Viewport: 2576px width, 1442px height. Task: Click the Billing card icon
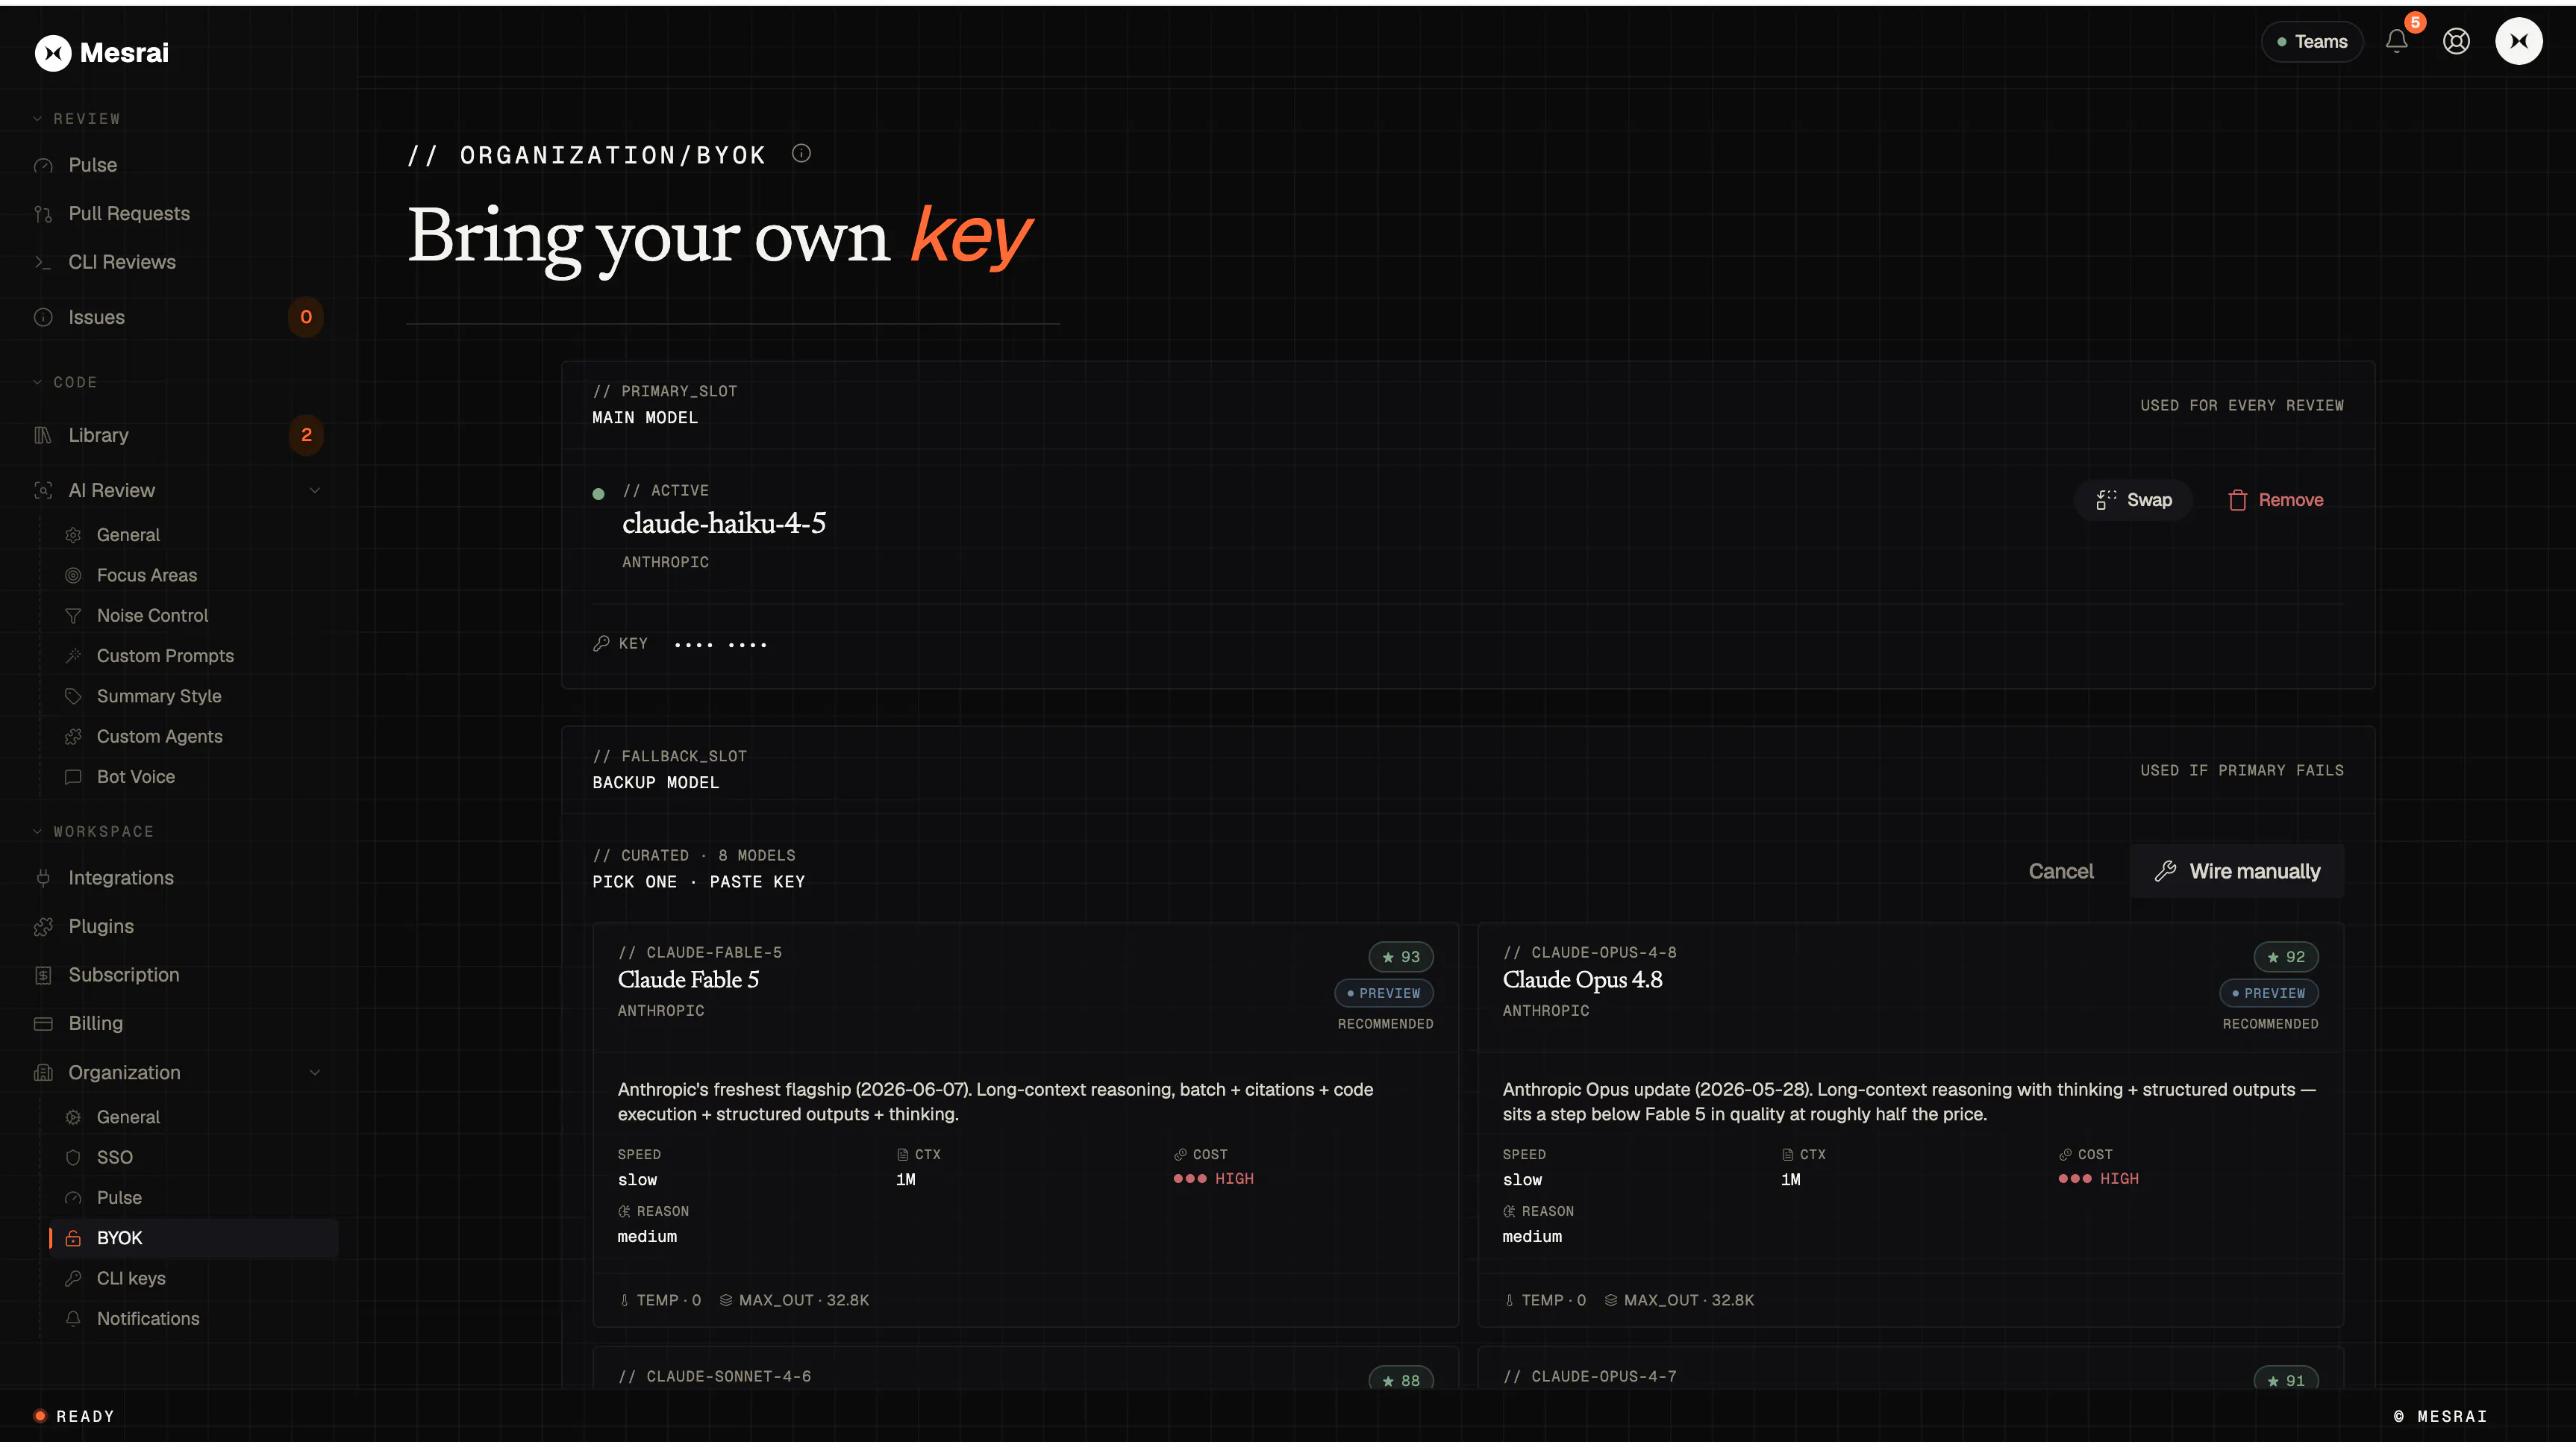point(43,1024)
